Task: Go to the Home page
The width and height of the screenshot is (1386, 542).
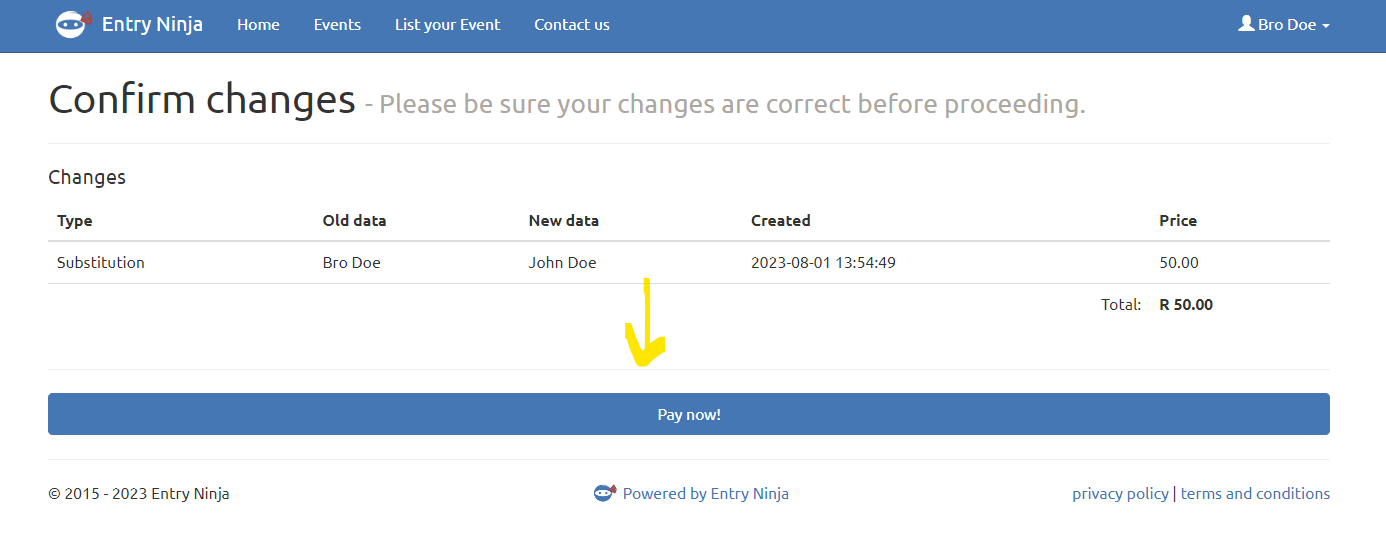Action: tap(258, 25)
